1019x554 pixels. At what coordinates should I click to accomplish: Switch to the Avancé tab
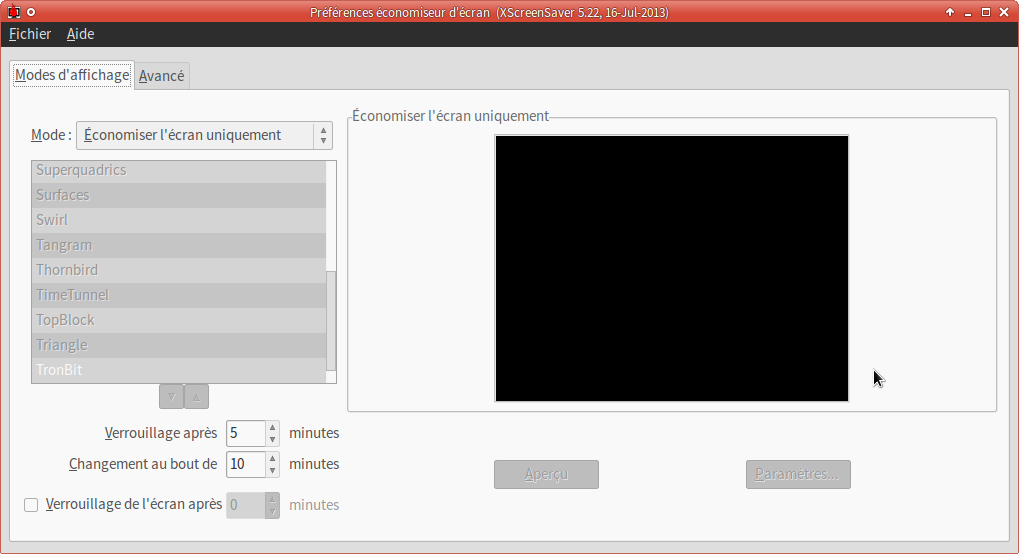tap(162, 76)
